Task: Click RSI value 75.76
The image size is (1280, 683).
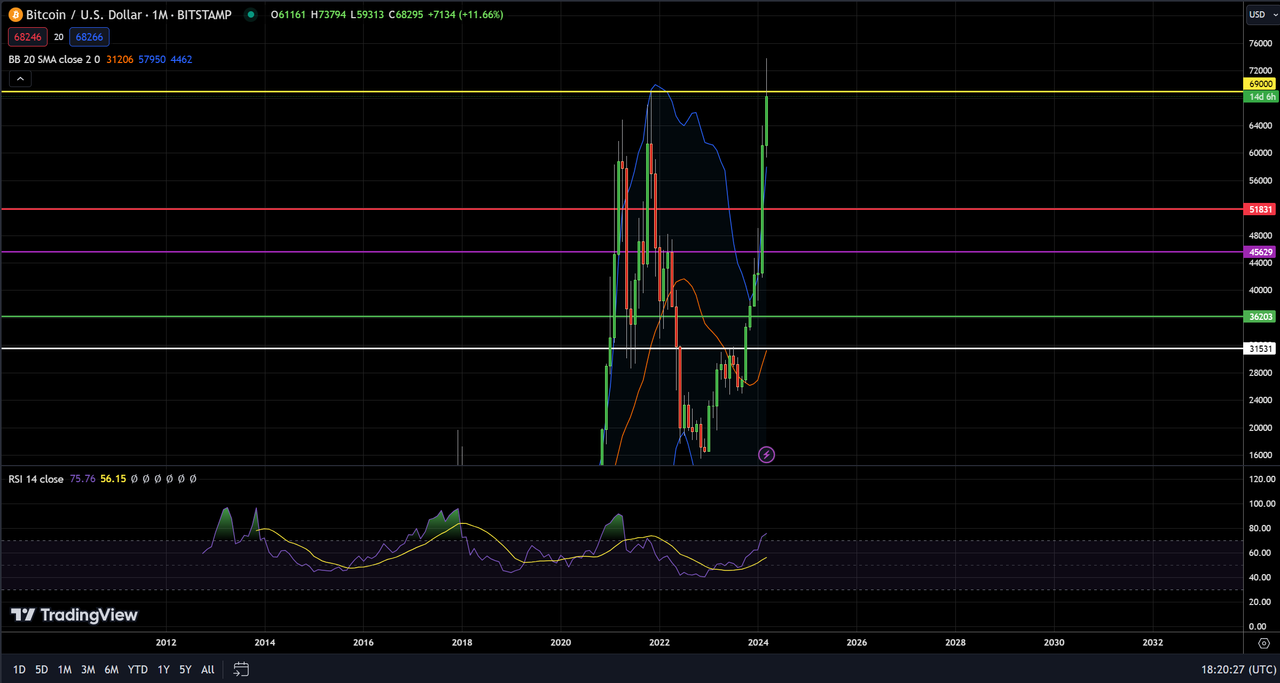Action: 82,479
